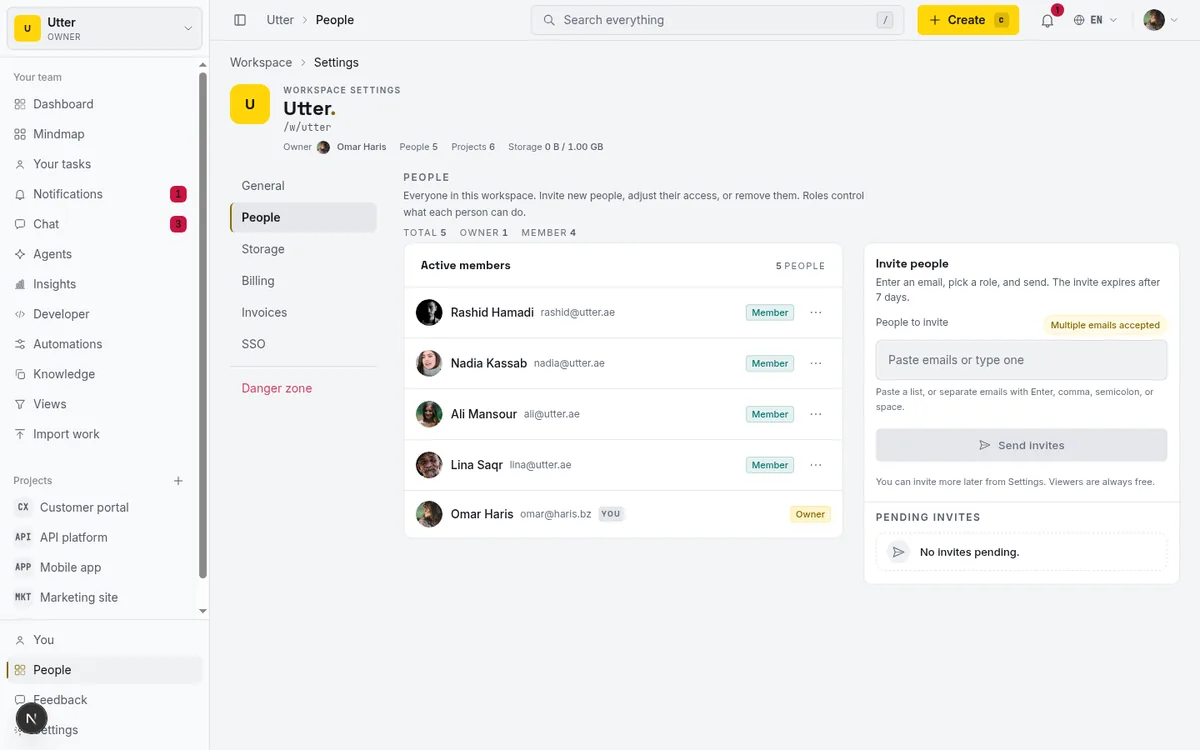Viewport: 1200px width, 750px height.
Task: Click the round N logo button
Action: [x=32, y=718]
